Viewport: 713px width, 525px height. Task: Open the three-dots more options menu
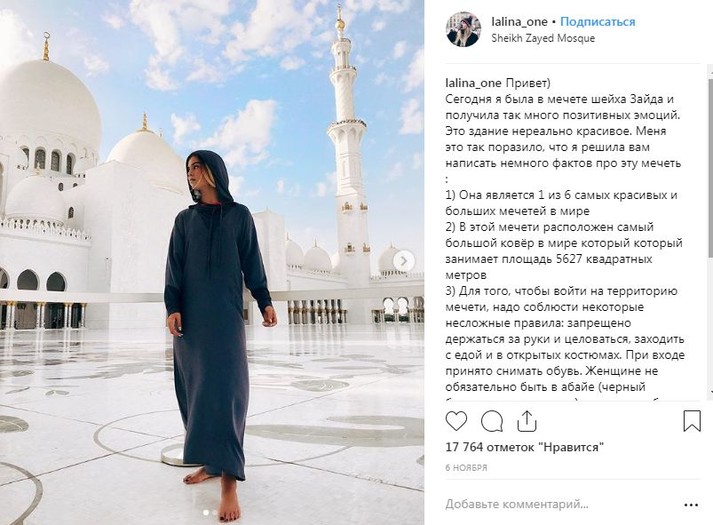pos(691,505)
